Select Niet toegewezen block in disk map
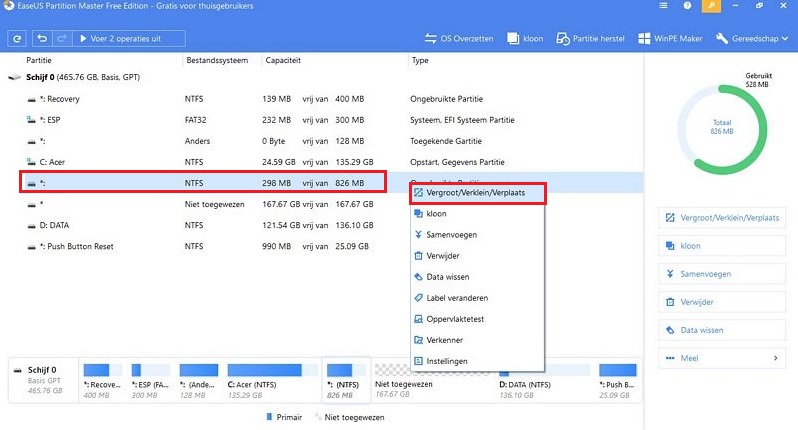798x430 pixels. [x=433, y=381]
